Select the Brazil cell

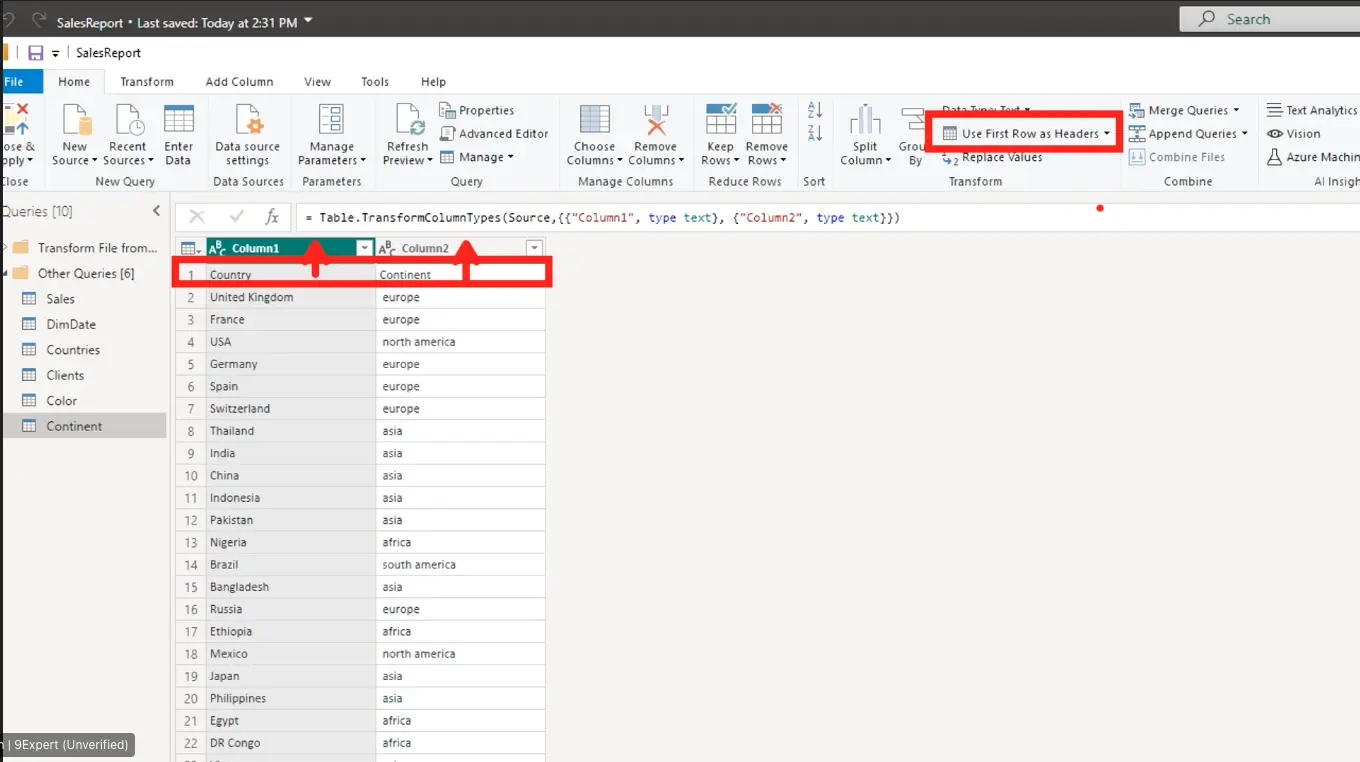(x=290, y=565)
